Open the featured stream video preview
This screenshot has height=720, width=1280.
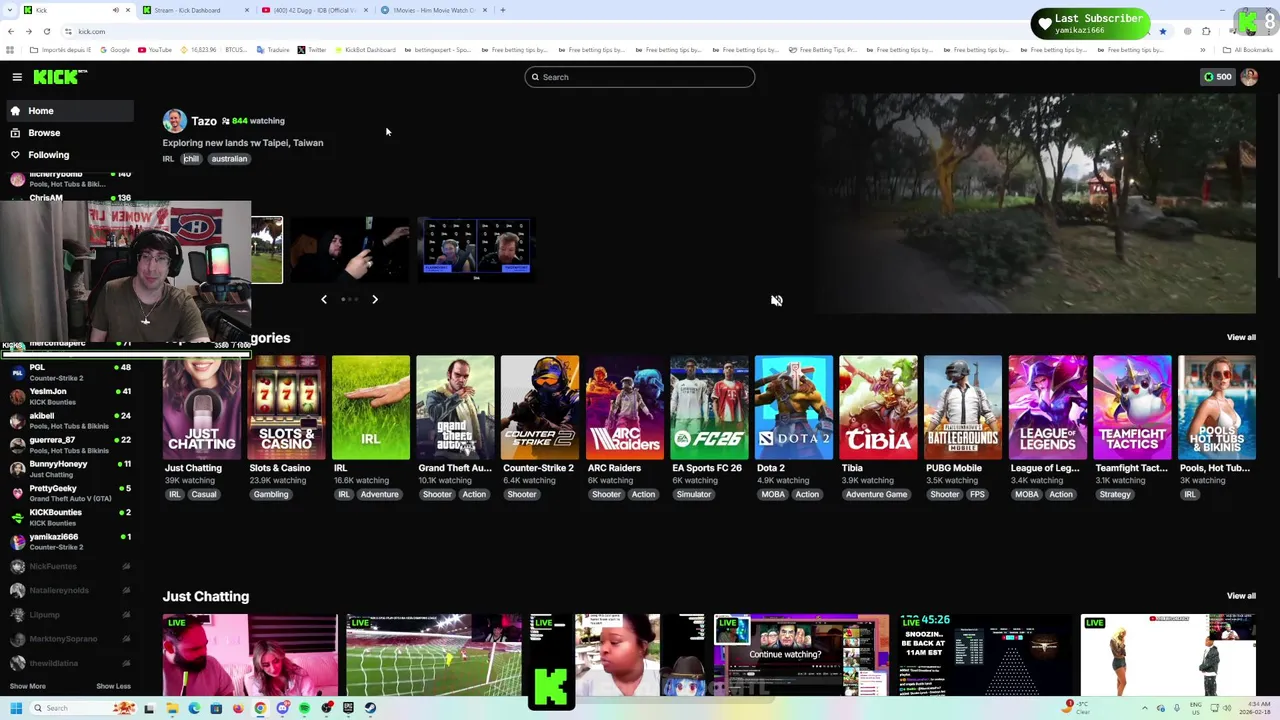(x=1035, y=203)
